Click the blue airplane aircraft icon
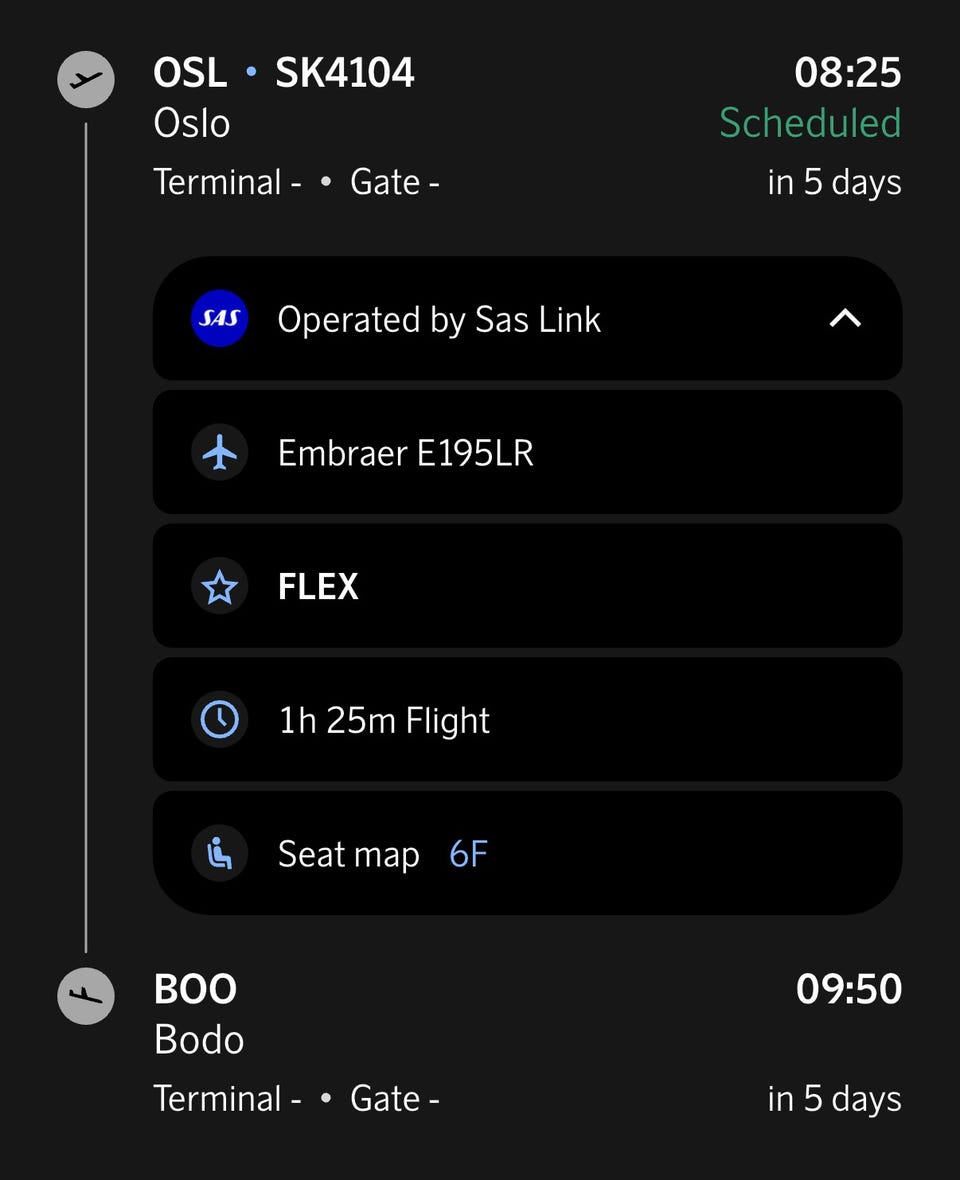Image resolution: width=960 pixels, height=1180 pixels. tap(219, 452)
